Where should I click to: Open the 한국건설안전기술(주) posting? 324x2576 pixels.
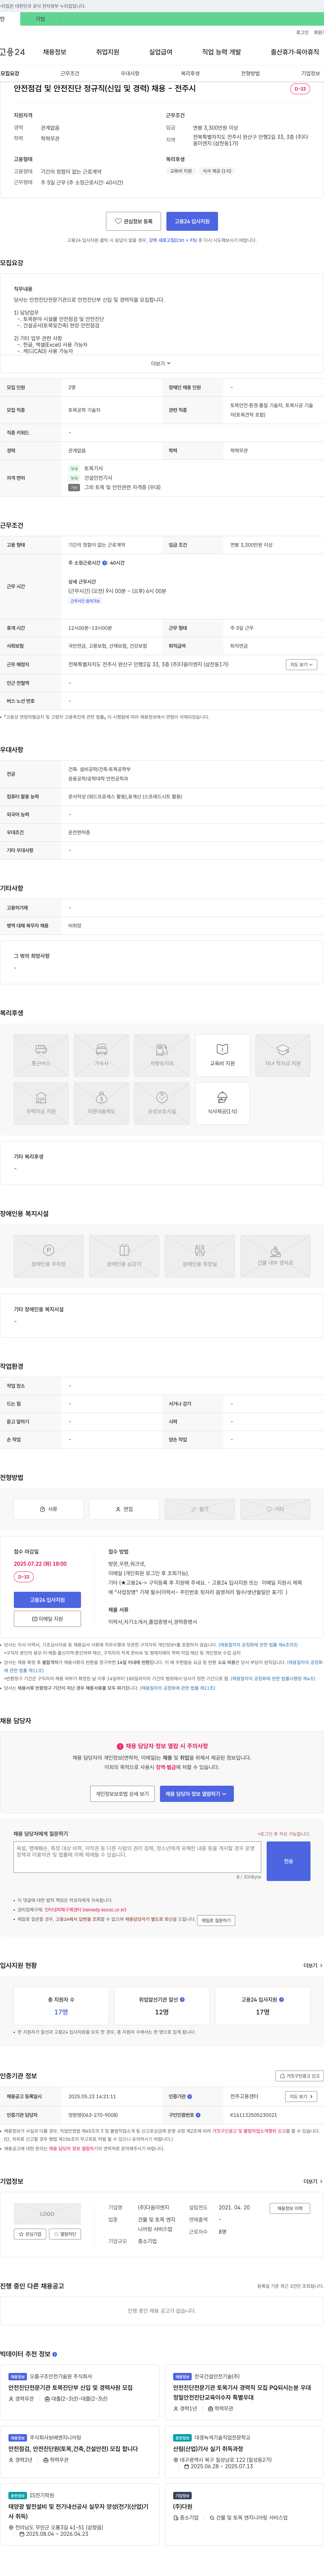244,2392
